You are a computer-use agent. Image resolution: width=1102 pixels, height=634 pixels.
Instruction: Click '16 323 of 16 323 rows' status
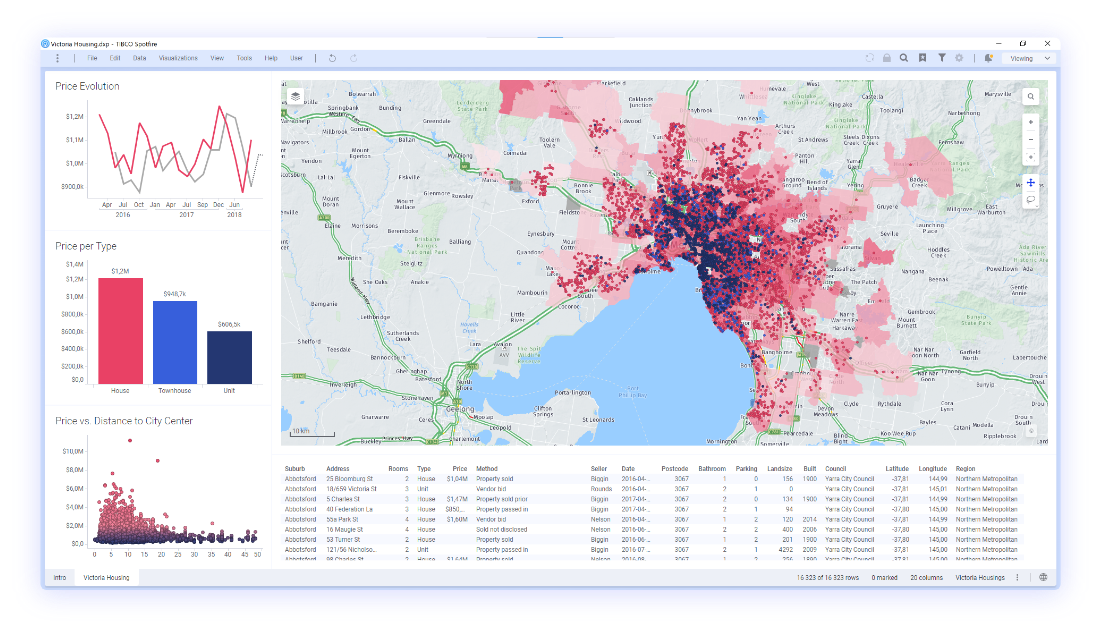(x=828, y=577)
